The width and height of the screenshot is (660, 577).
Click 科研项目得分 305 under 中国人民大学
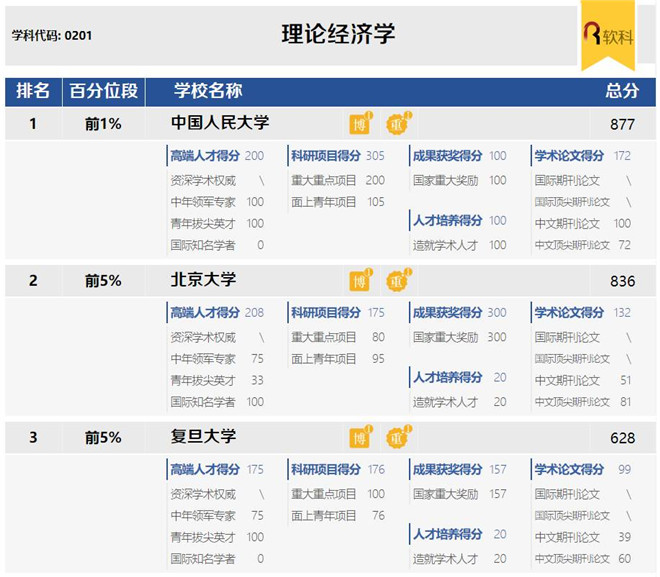tap(338, 156)
